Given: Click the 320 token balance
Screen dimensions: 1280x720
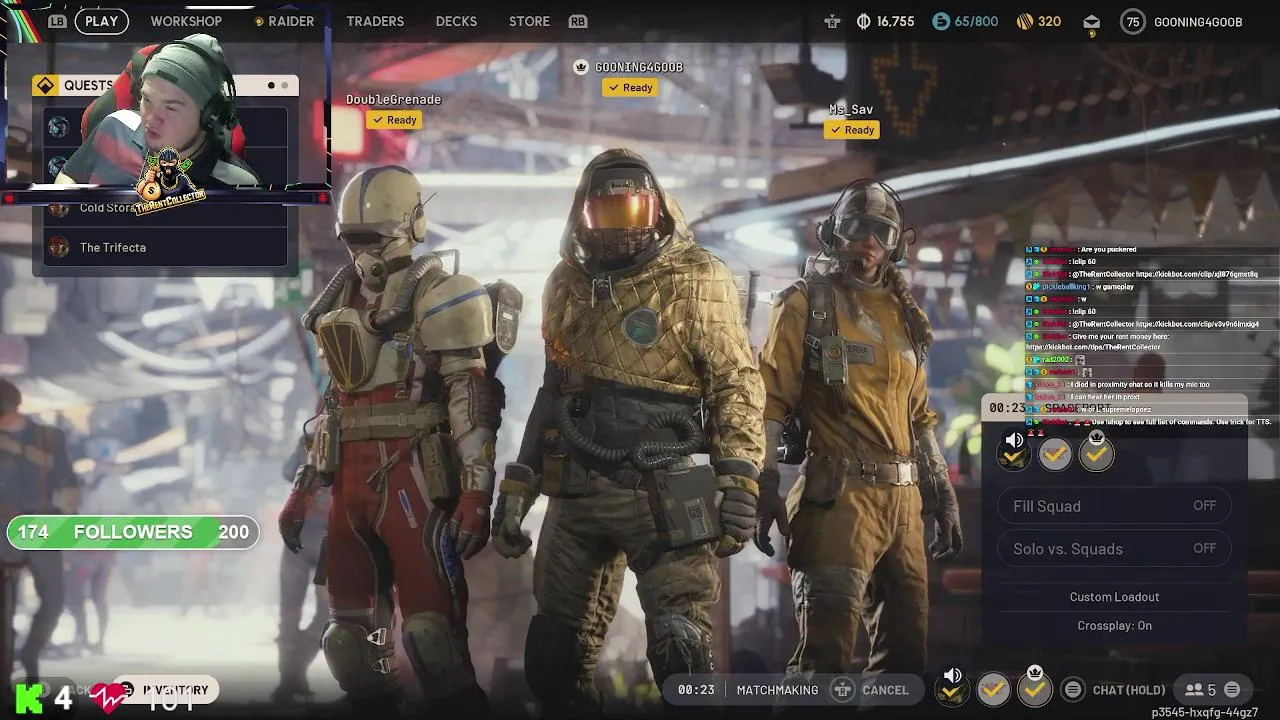Looking at the screenshot, I should (x=1049, y=21).
